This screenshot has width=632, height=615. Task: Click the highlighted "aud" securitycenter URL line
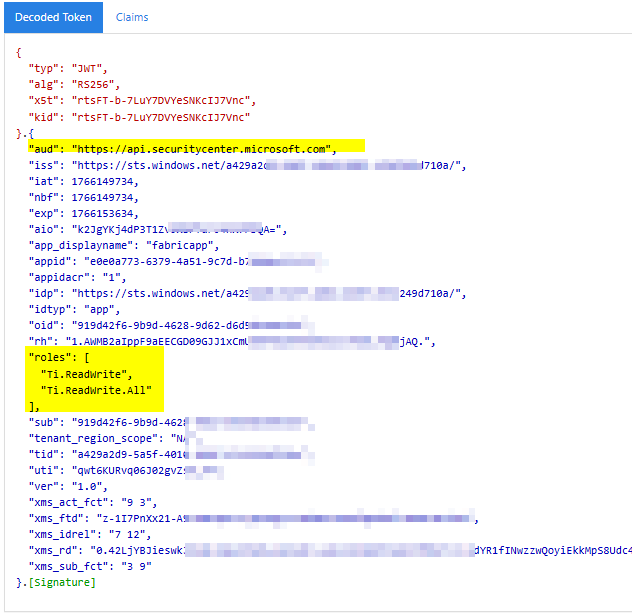click(x=183, y=150)
